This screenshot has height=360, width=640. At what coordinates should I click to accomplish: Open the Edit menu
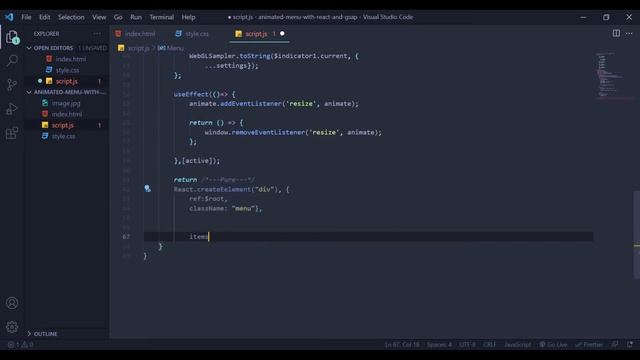(44, 17)
